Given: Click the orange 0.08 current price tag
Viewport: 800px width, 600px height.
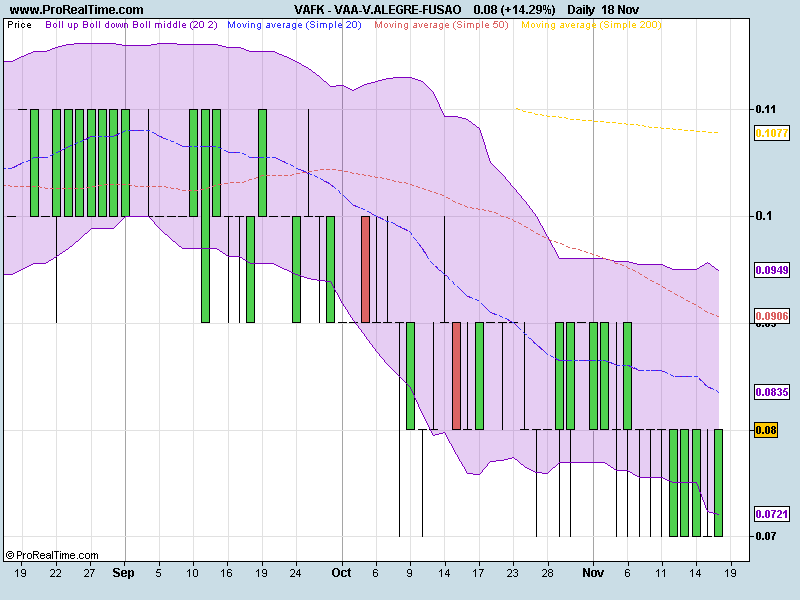Looking at the screenshot, I should click(x=766, y=430).
